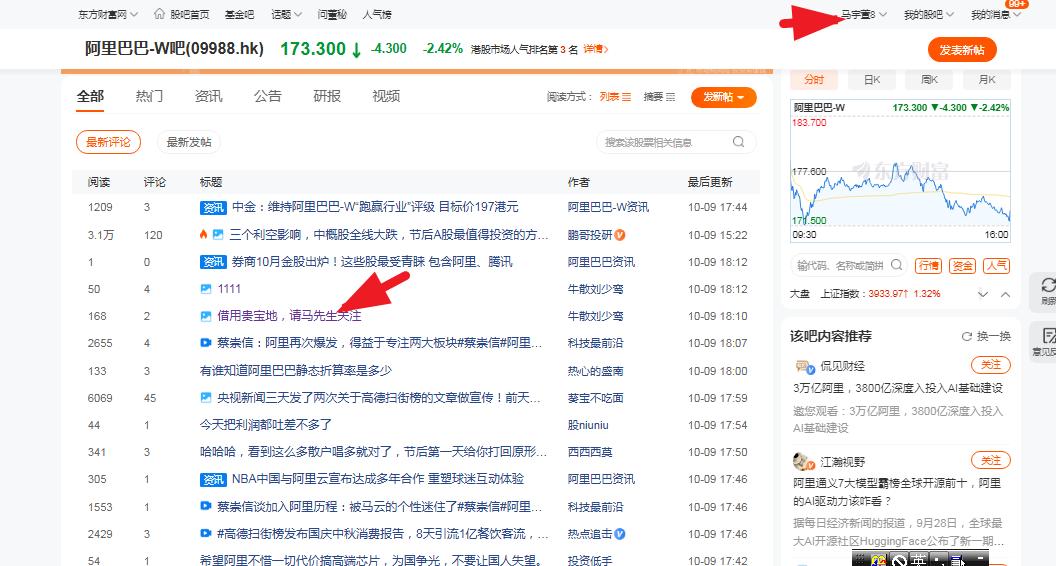The height and width of the screenshot is (566, 1056).
Task: Click the magnifier in 输代码、名称或简拼 box
Action: click(x=896, y=265)
